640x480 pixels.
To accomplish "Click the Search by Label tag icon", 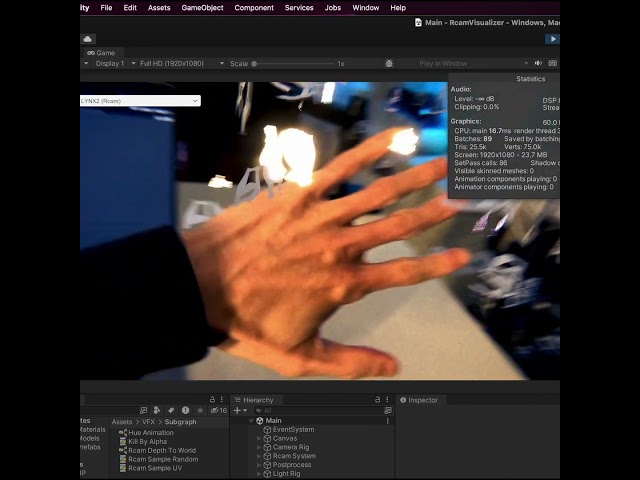I will (171, 410).
